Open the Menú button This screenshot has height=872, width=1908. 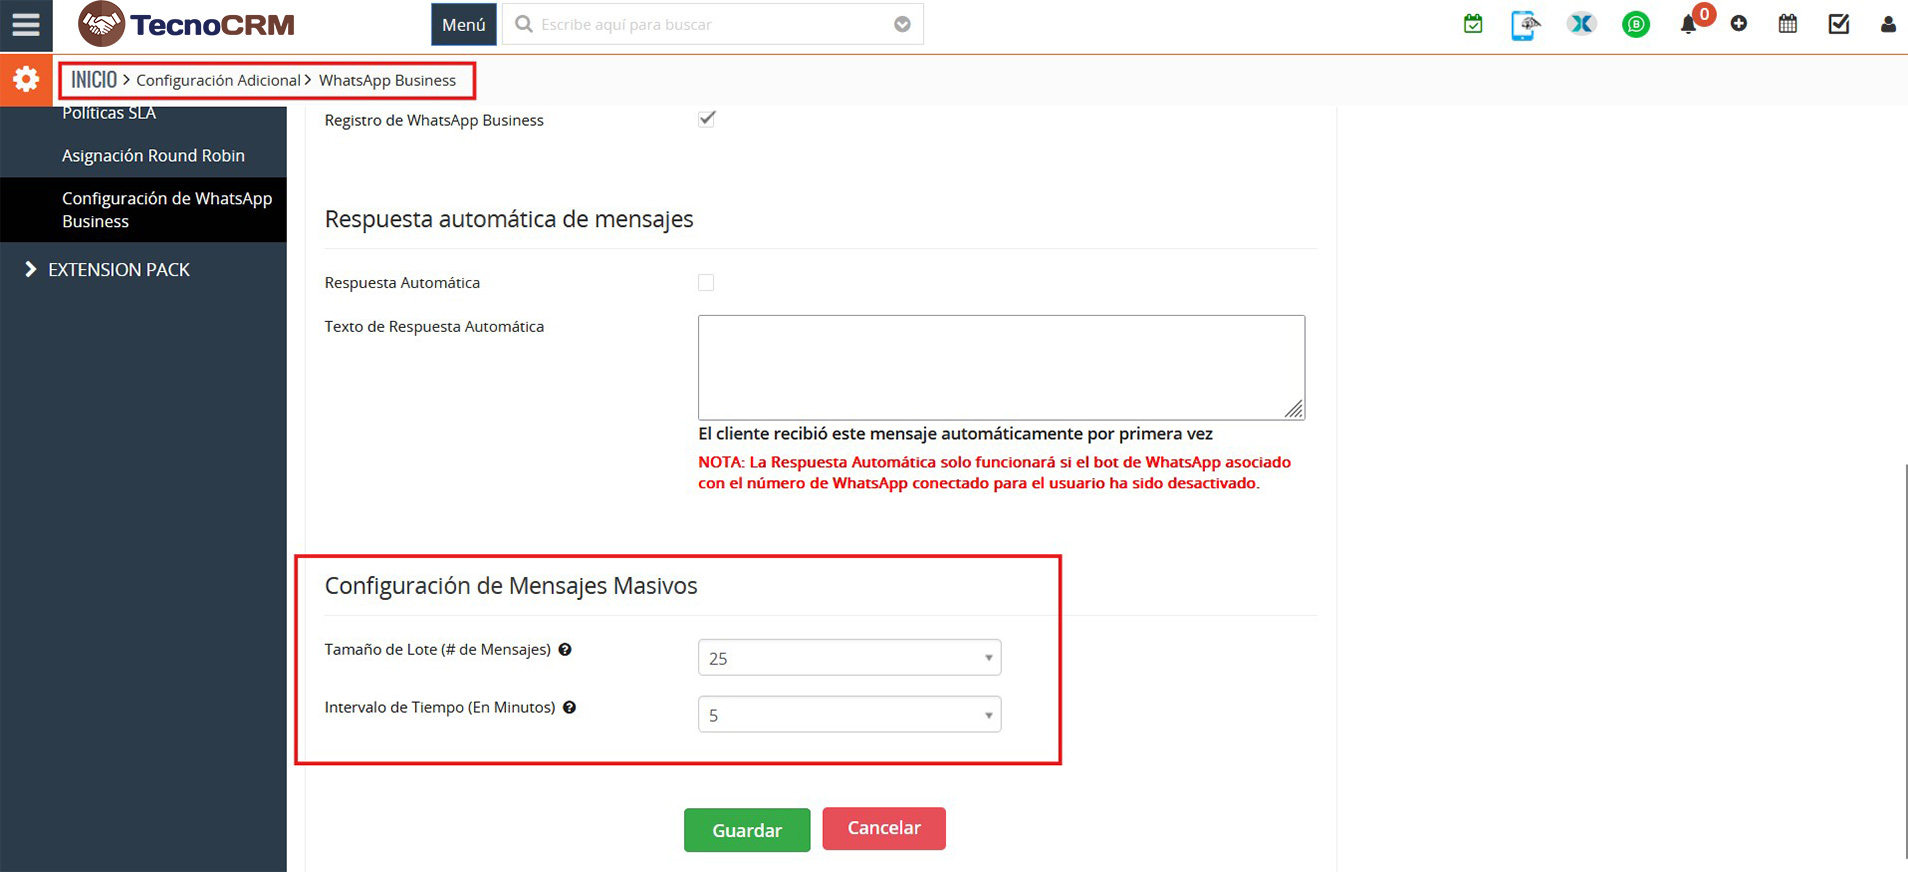(x=463, y=25)
